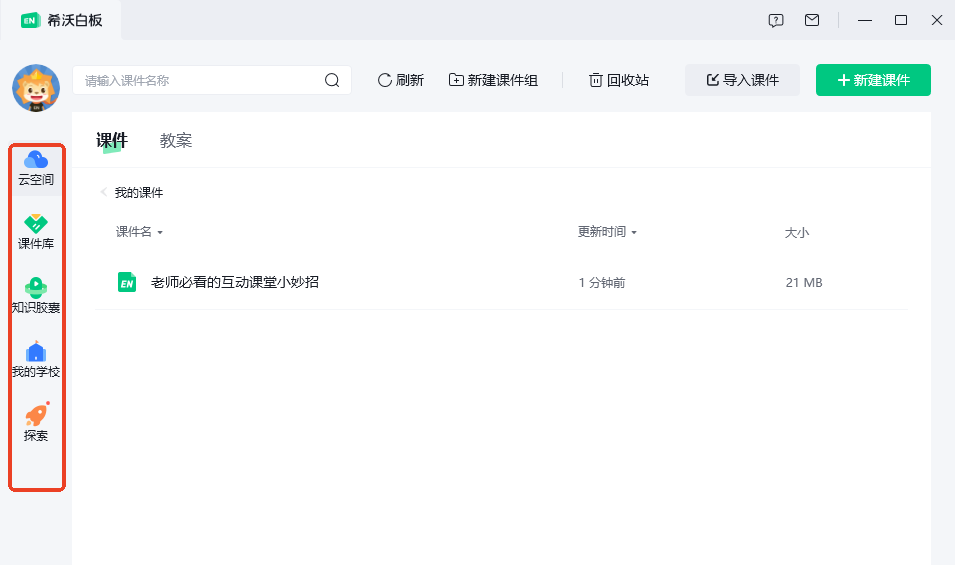Maximize the 希沃白板 window

point(901,21)
